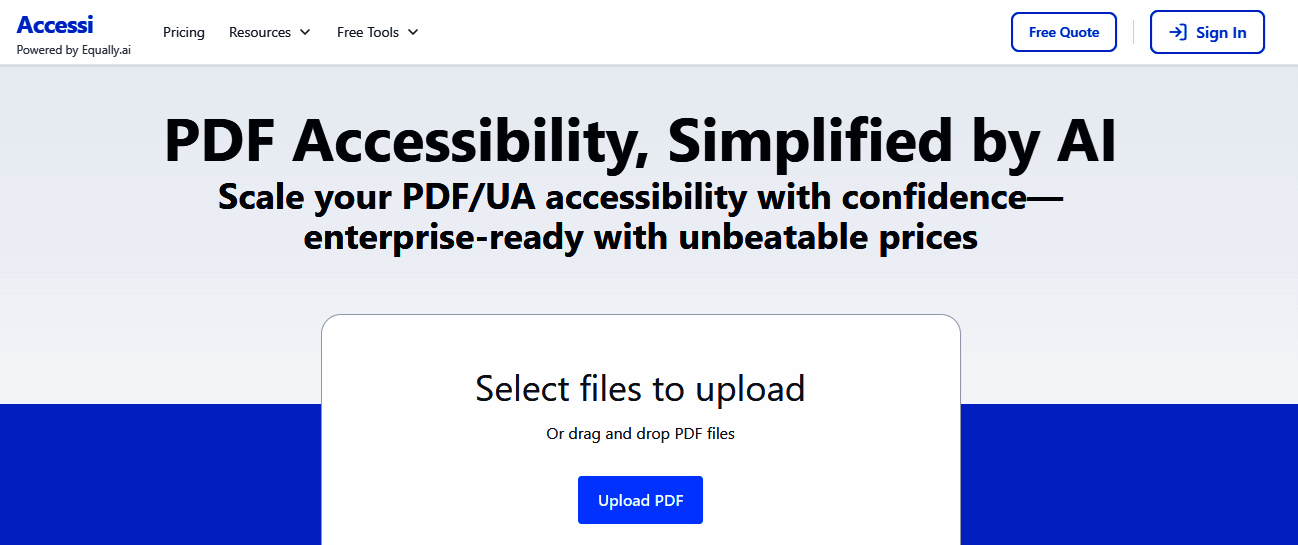
Task: Click the "Powered by Equally.ai" text
Action: pos(73,50)
